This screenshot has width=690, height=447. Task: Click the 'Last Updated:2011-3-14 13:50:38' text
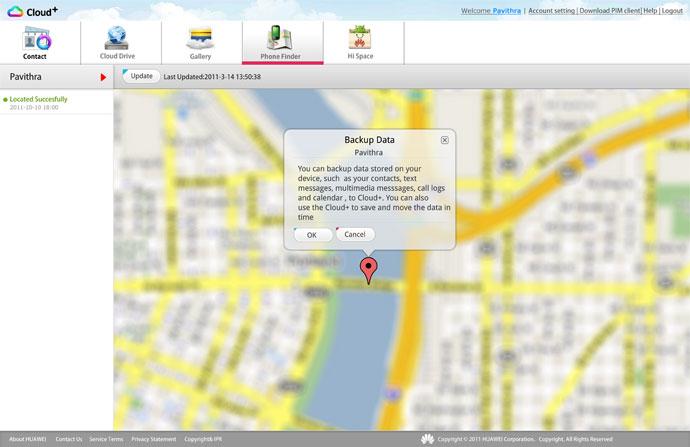coord(212,77)
